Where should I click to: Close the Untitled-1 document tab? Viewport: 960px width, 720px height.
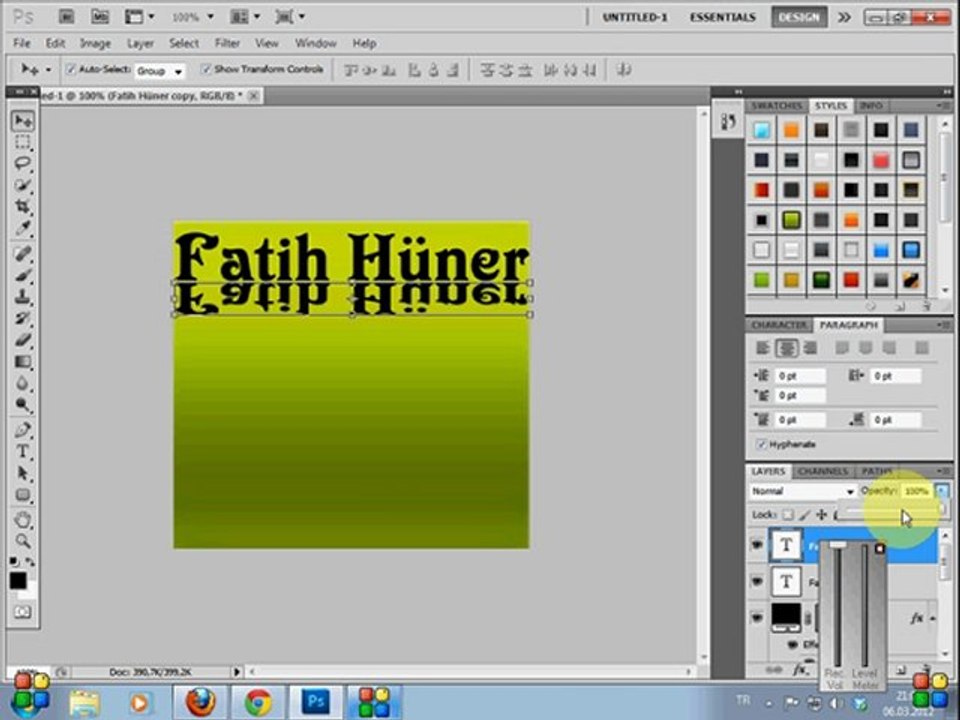click(x=254, y=96)
